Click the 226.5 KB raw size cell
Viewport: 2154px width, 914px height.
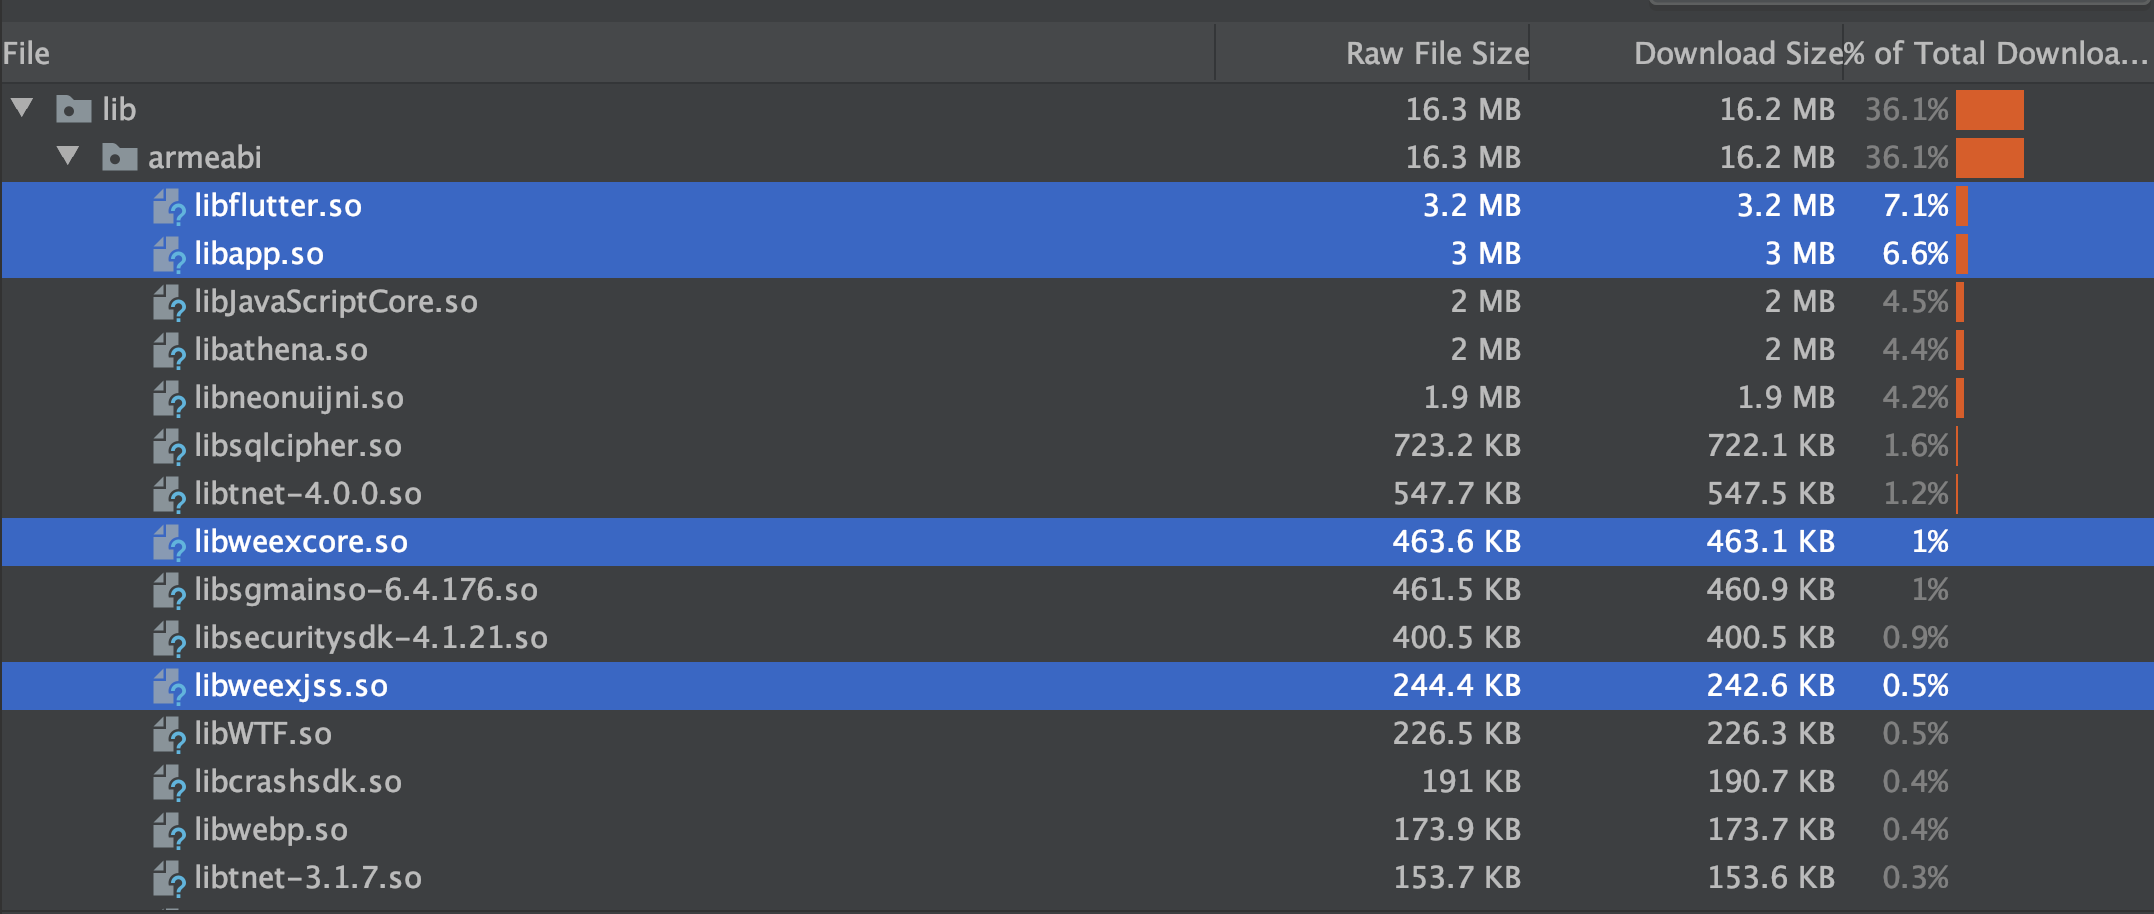click(x=1457, y=733)
